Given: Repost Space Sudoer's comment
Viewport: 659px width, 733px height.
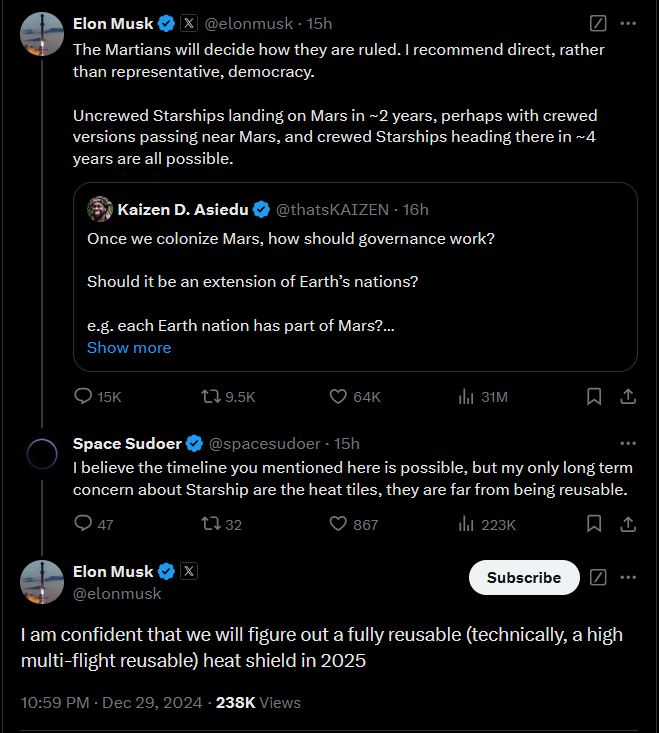Looking at the screenshot, I should [211, 524].
